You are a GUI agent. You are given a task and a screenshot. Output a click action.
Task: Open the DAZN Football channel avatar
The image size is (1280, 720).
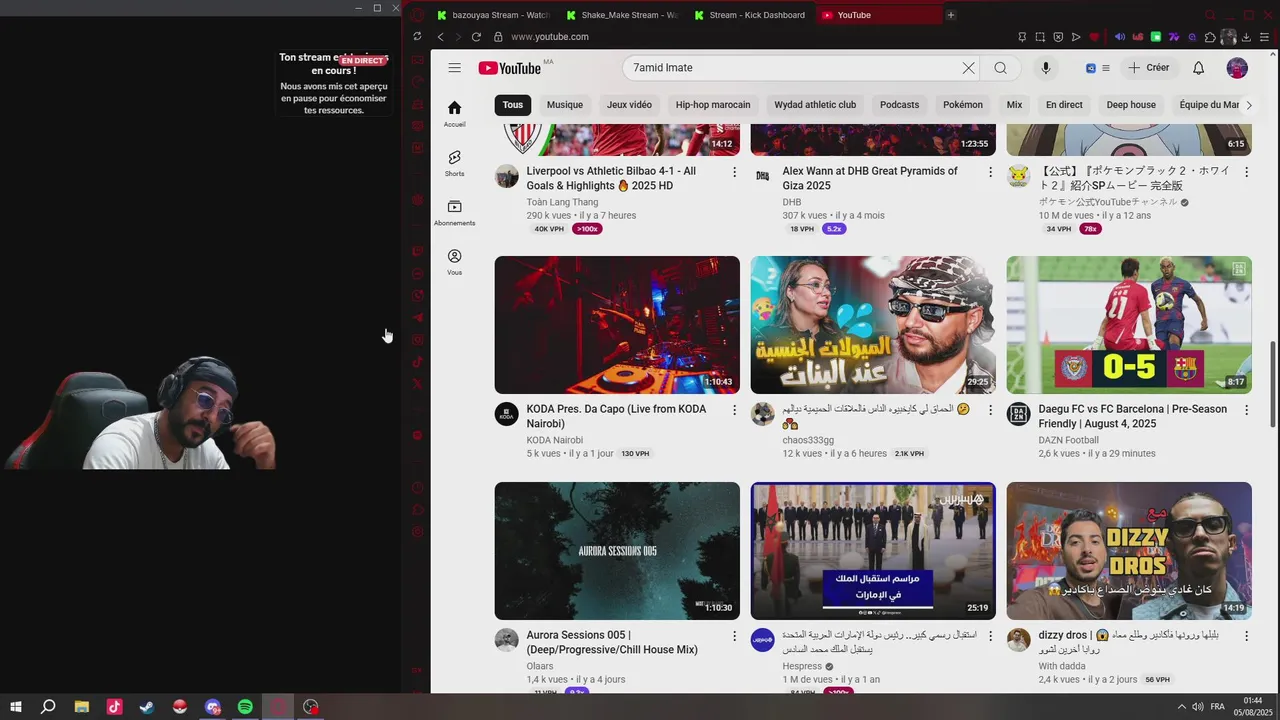tap(1019, 415)
